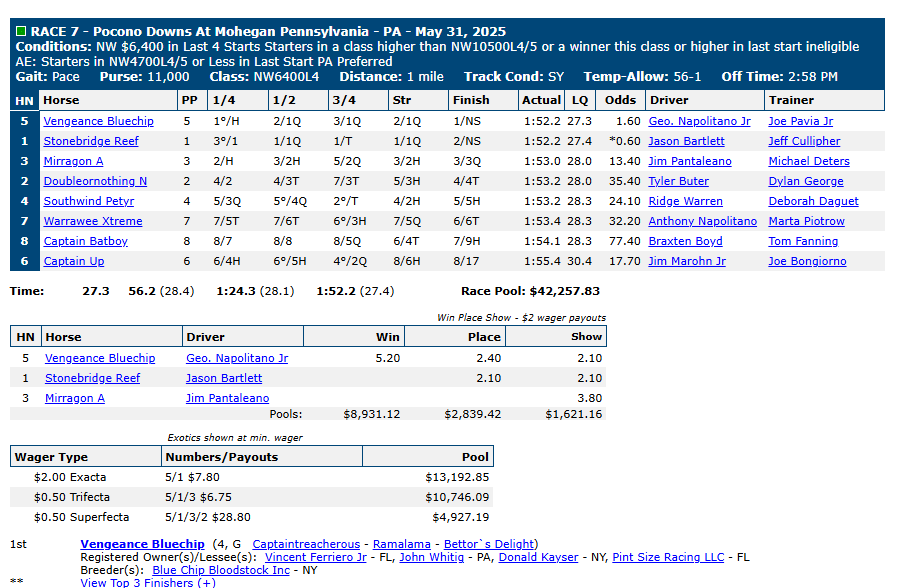
Task: Open trainer Marta Piotrow page
Action: 806,221
